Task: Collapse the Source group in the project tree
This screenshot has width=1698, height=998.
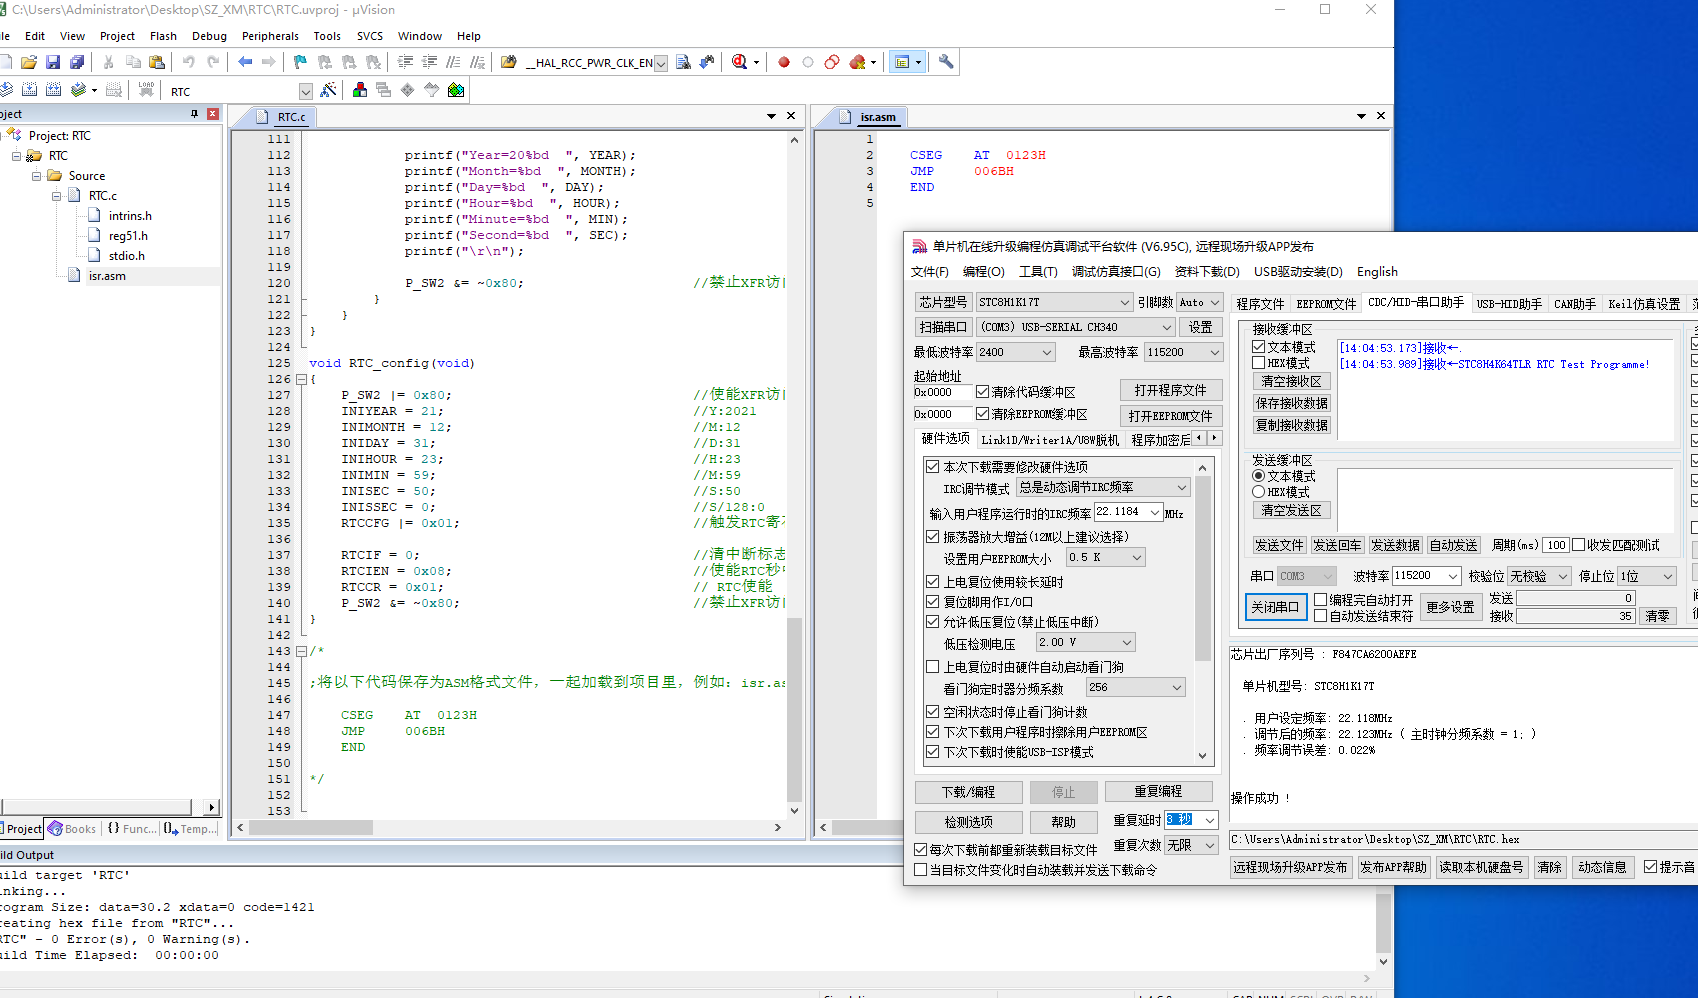Action: tap(37, 176)
